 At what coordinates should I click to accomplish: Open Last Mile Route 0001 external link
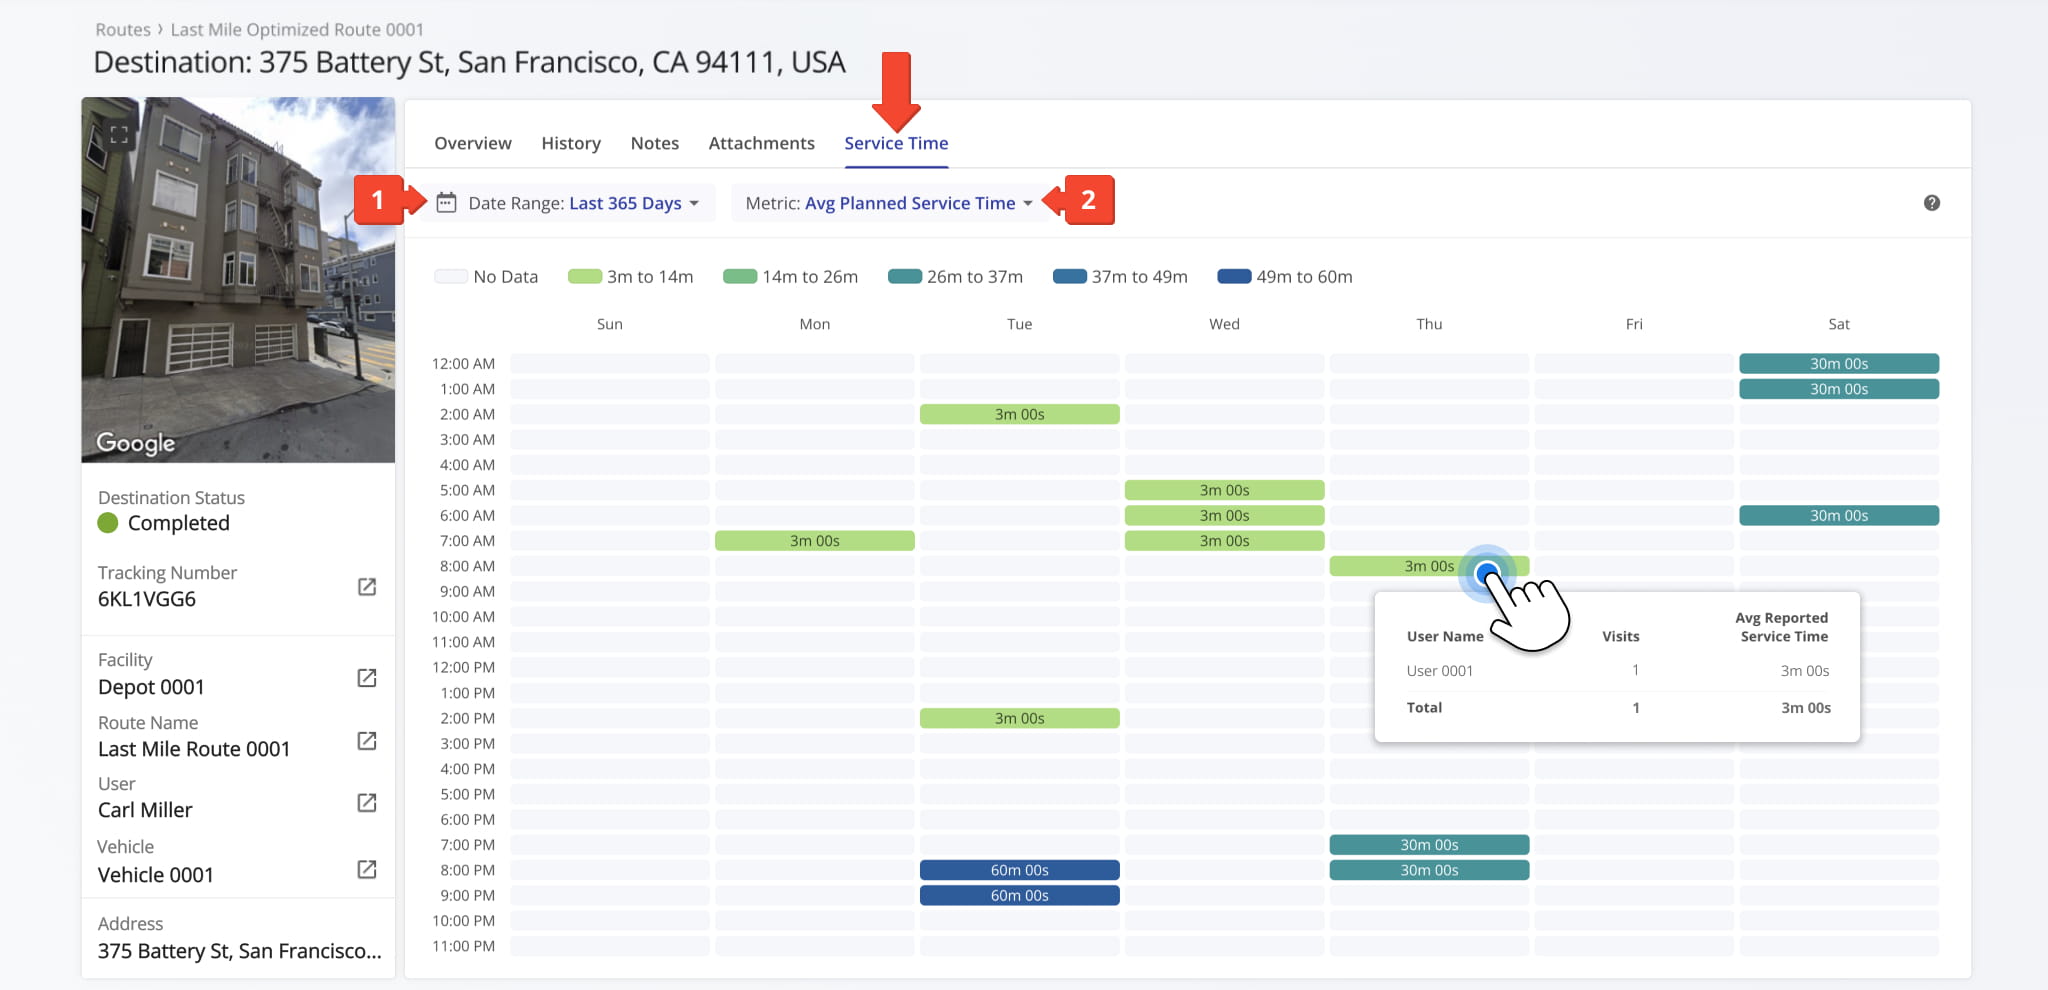pyautogui.click(x=366, y=741)
